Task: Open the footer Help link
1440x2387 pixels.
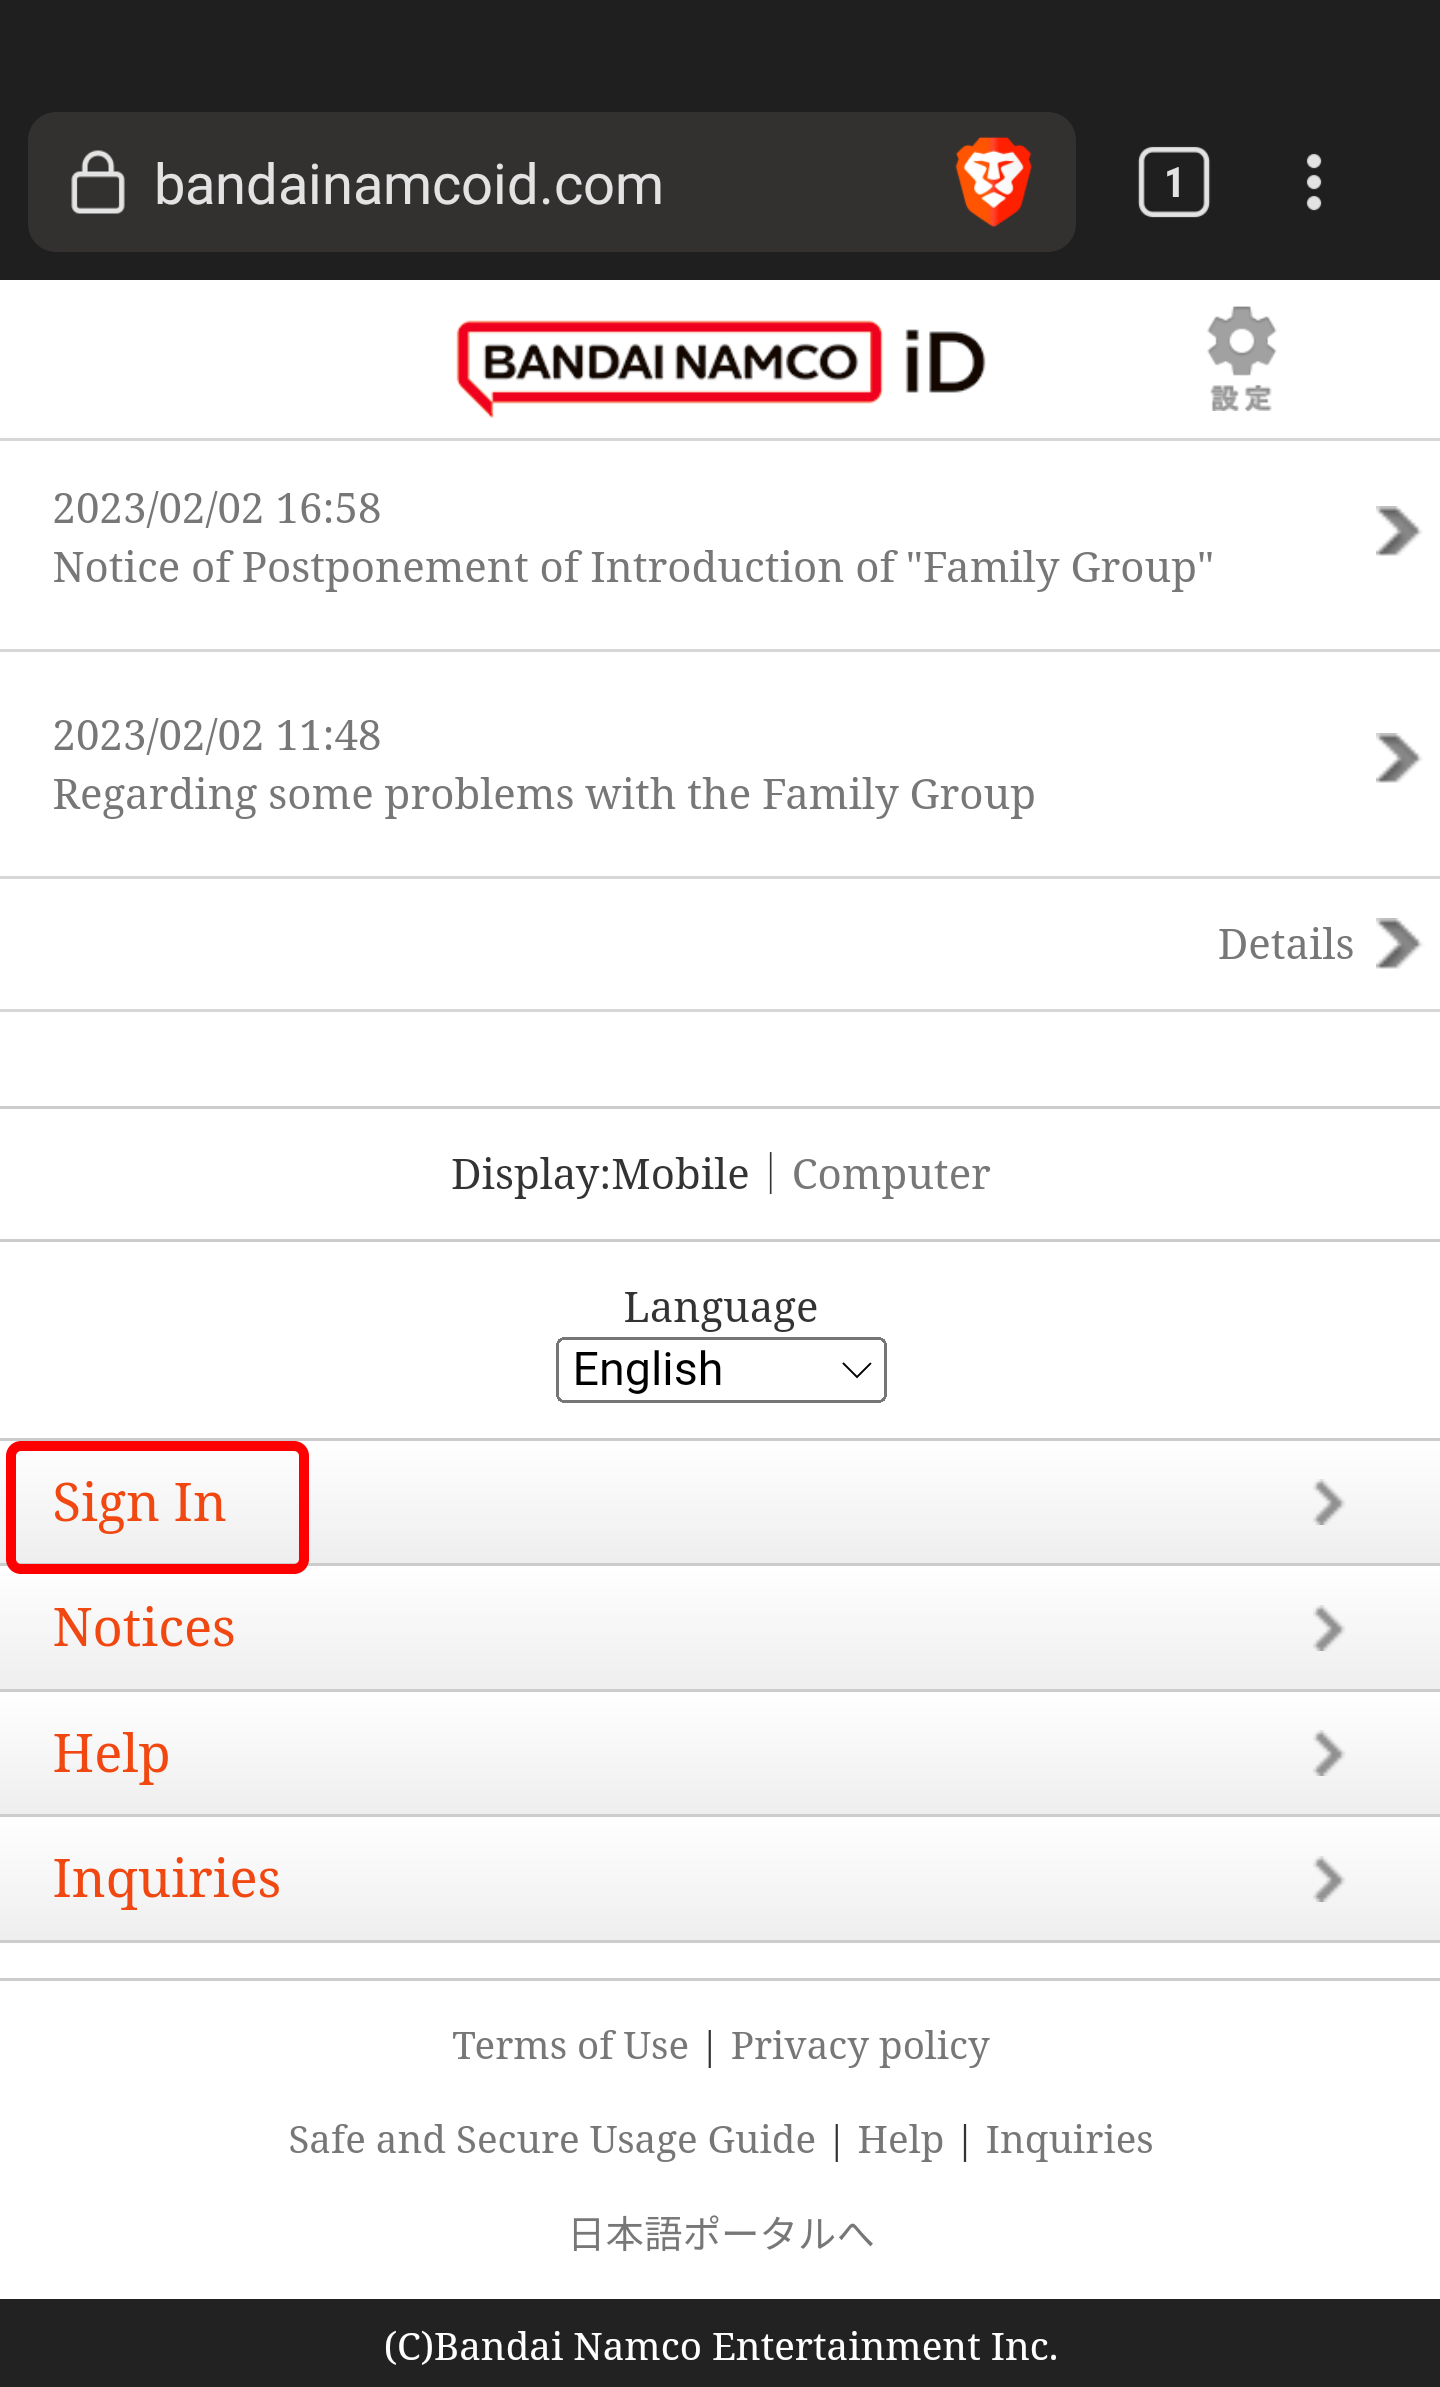Action: (900, 2140)
